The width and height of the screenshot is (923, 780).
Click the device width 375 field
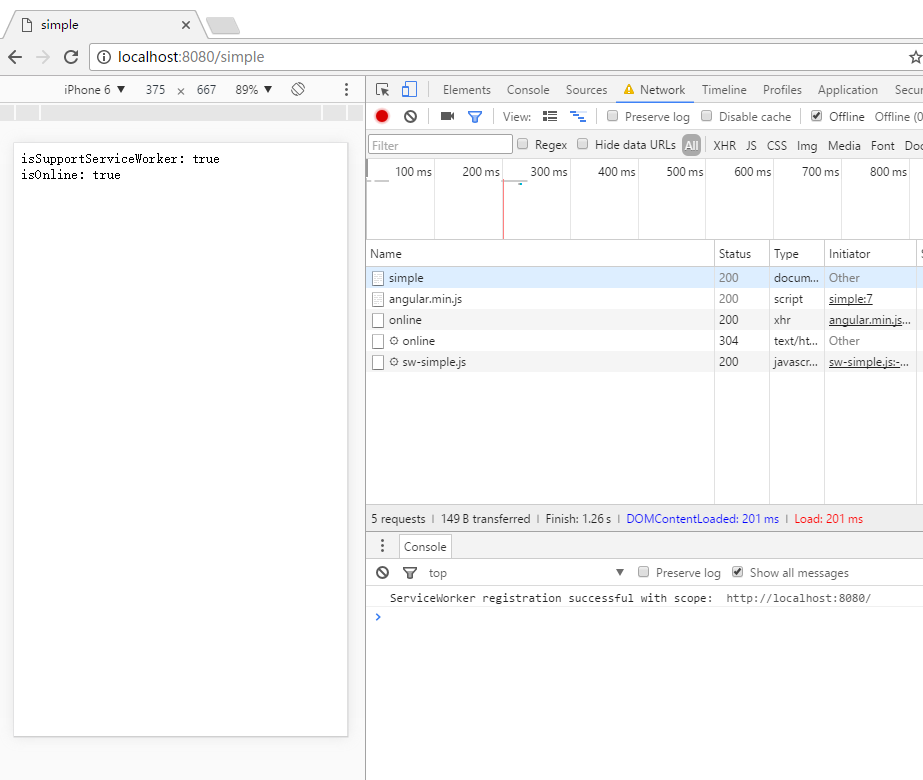click(x=155, y=89)
